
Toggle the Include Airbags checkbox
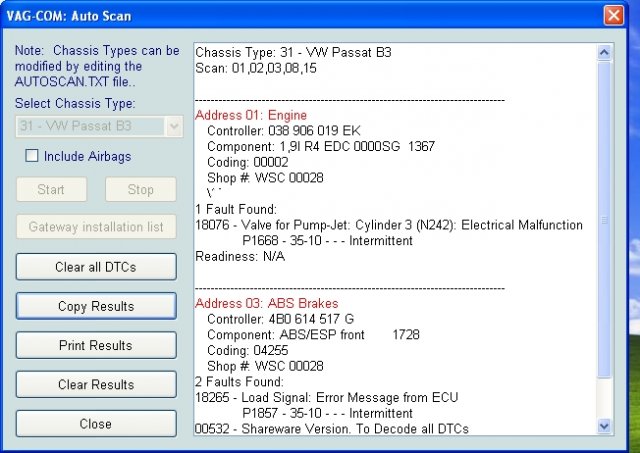[x=31, y=155]
